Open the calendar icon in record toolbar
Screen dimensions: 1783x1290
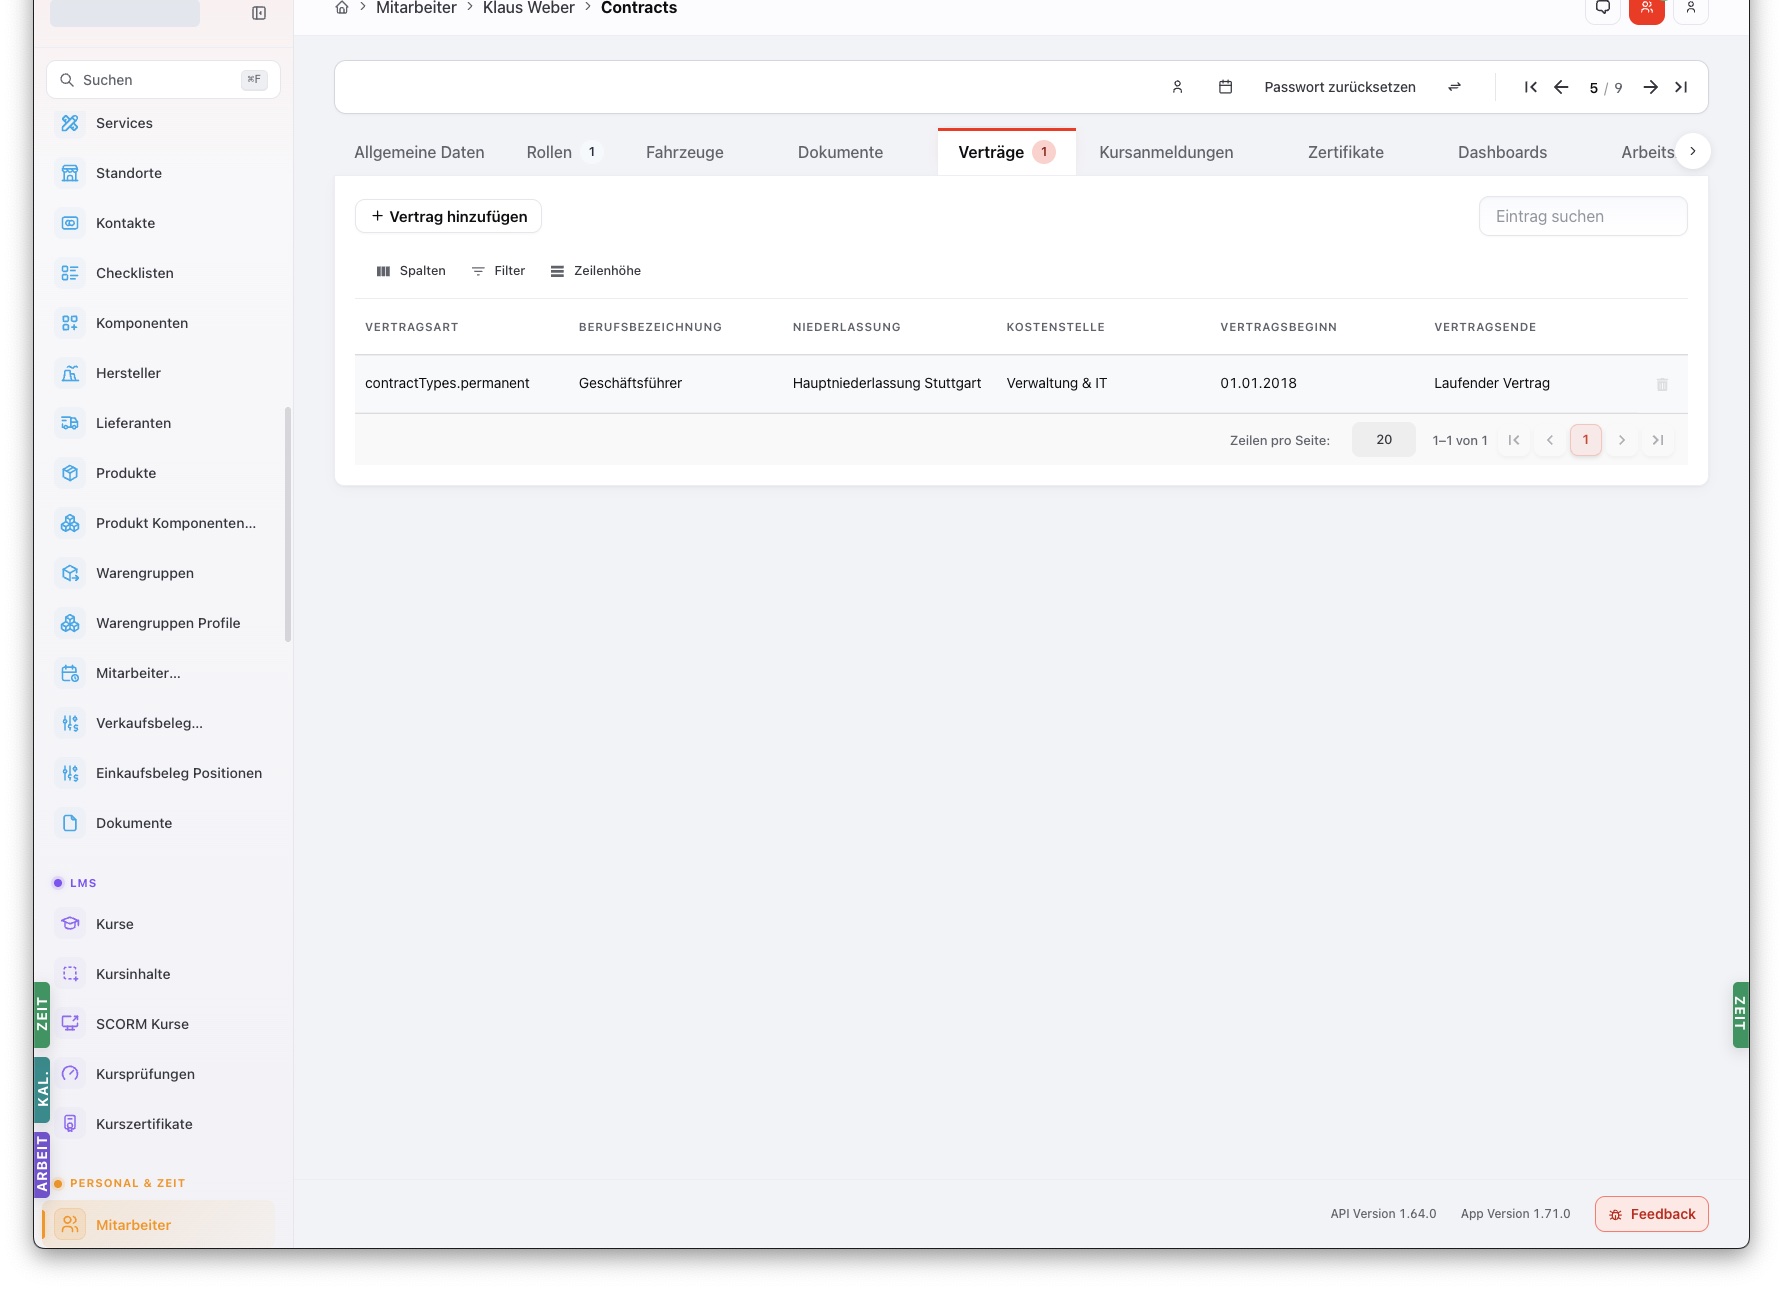click(x=1225, y=87)
